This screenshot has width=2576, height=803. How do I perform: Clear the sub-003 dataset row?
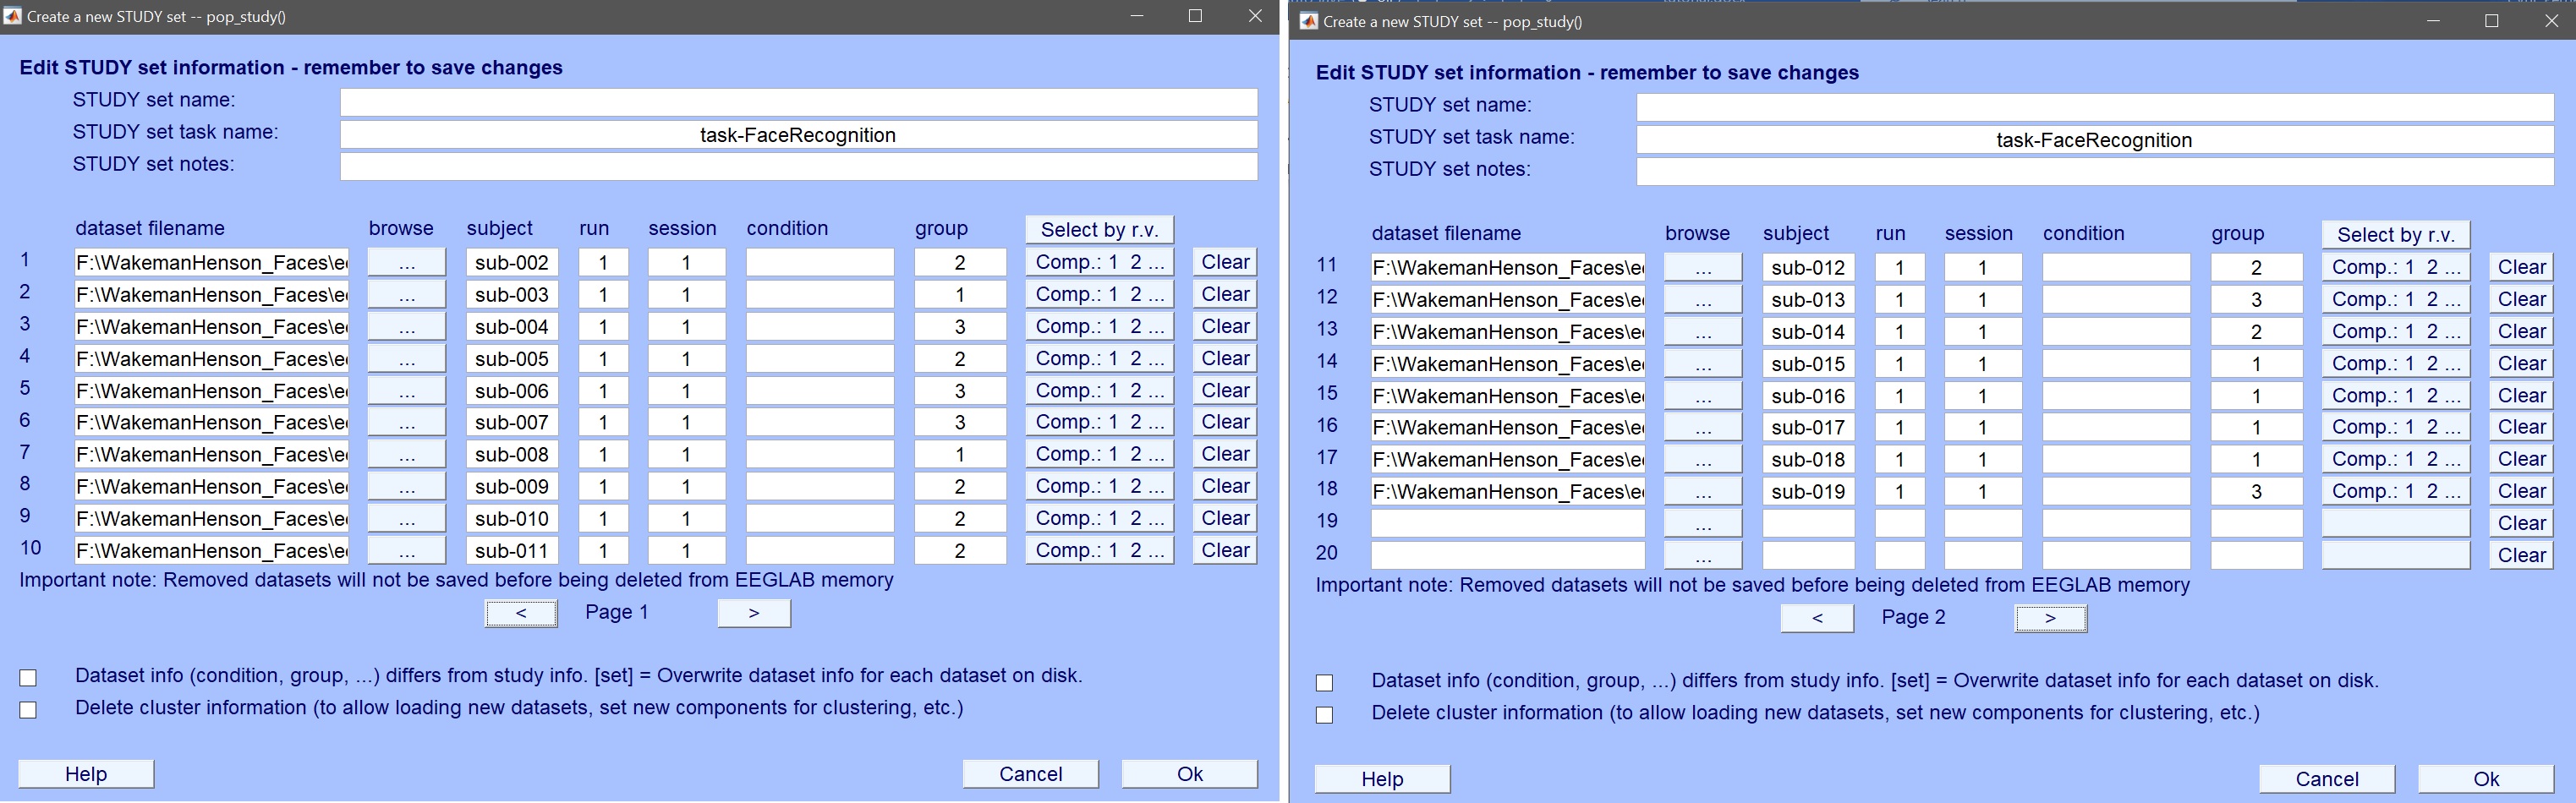(1225, 294)
